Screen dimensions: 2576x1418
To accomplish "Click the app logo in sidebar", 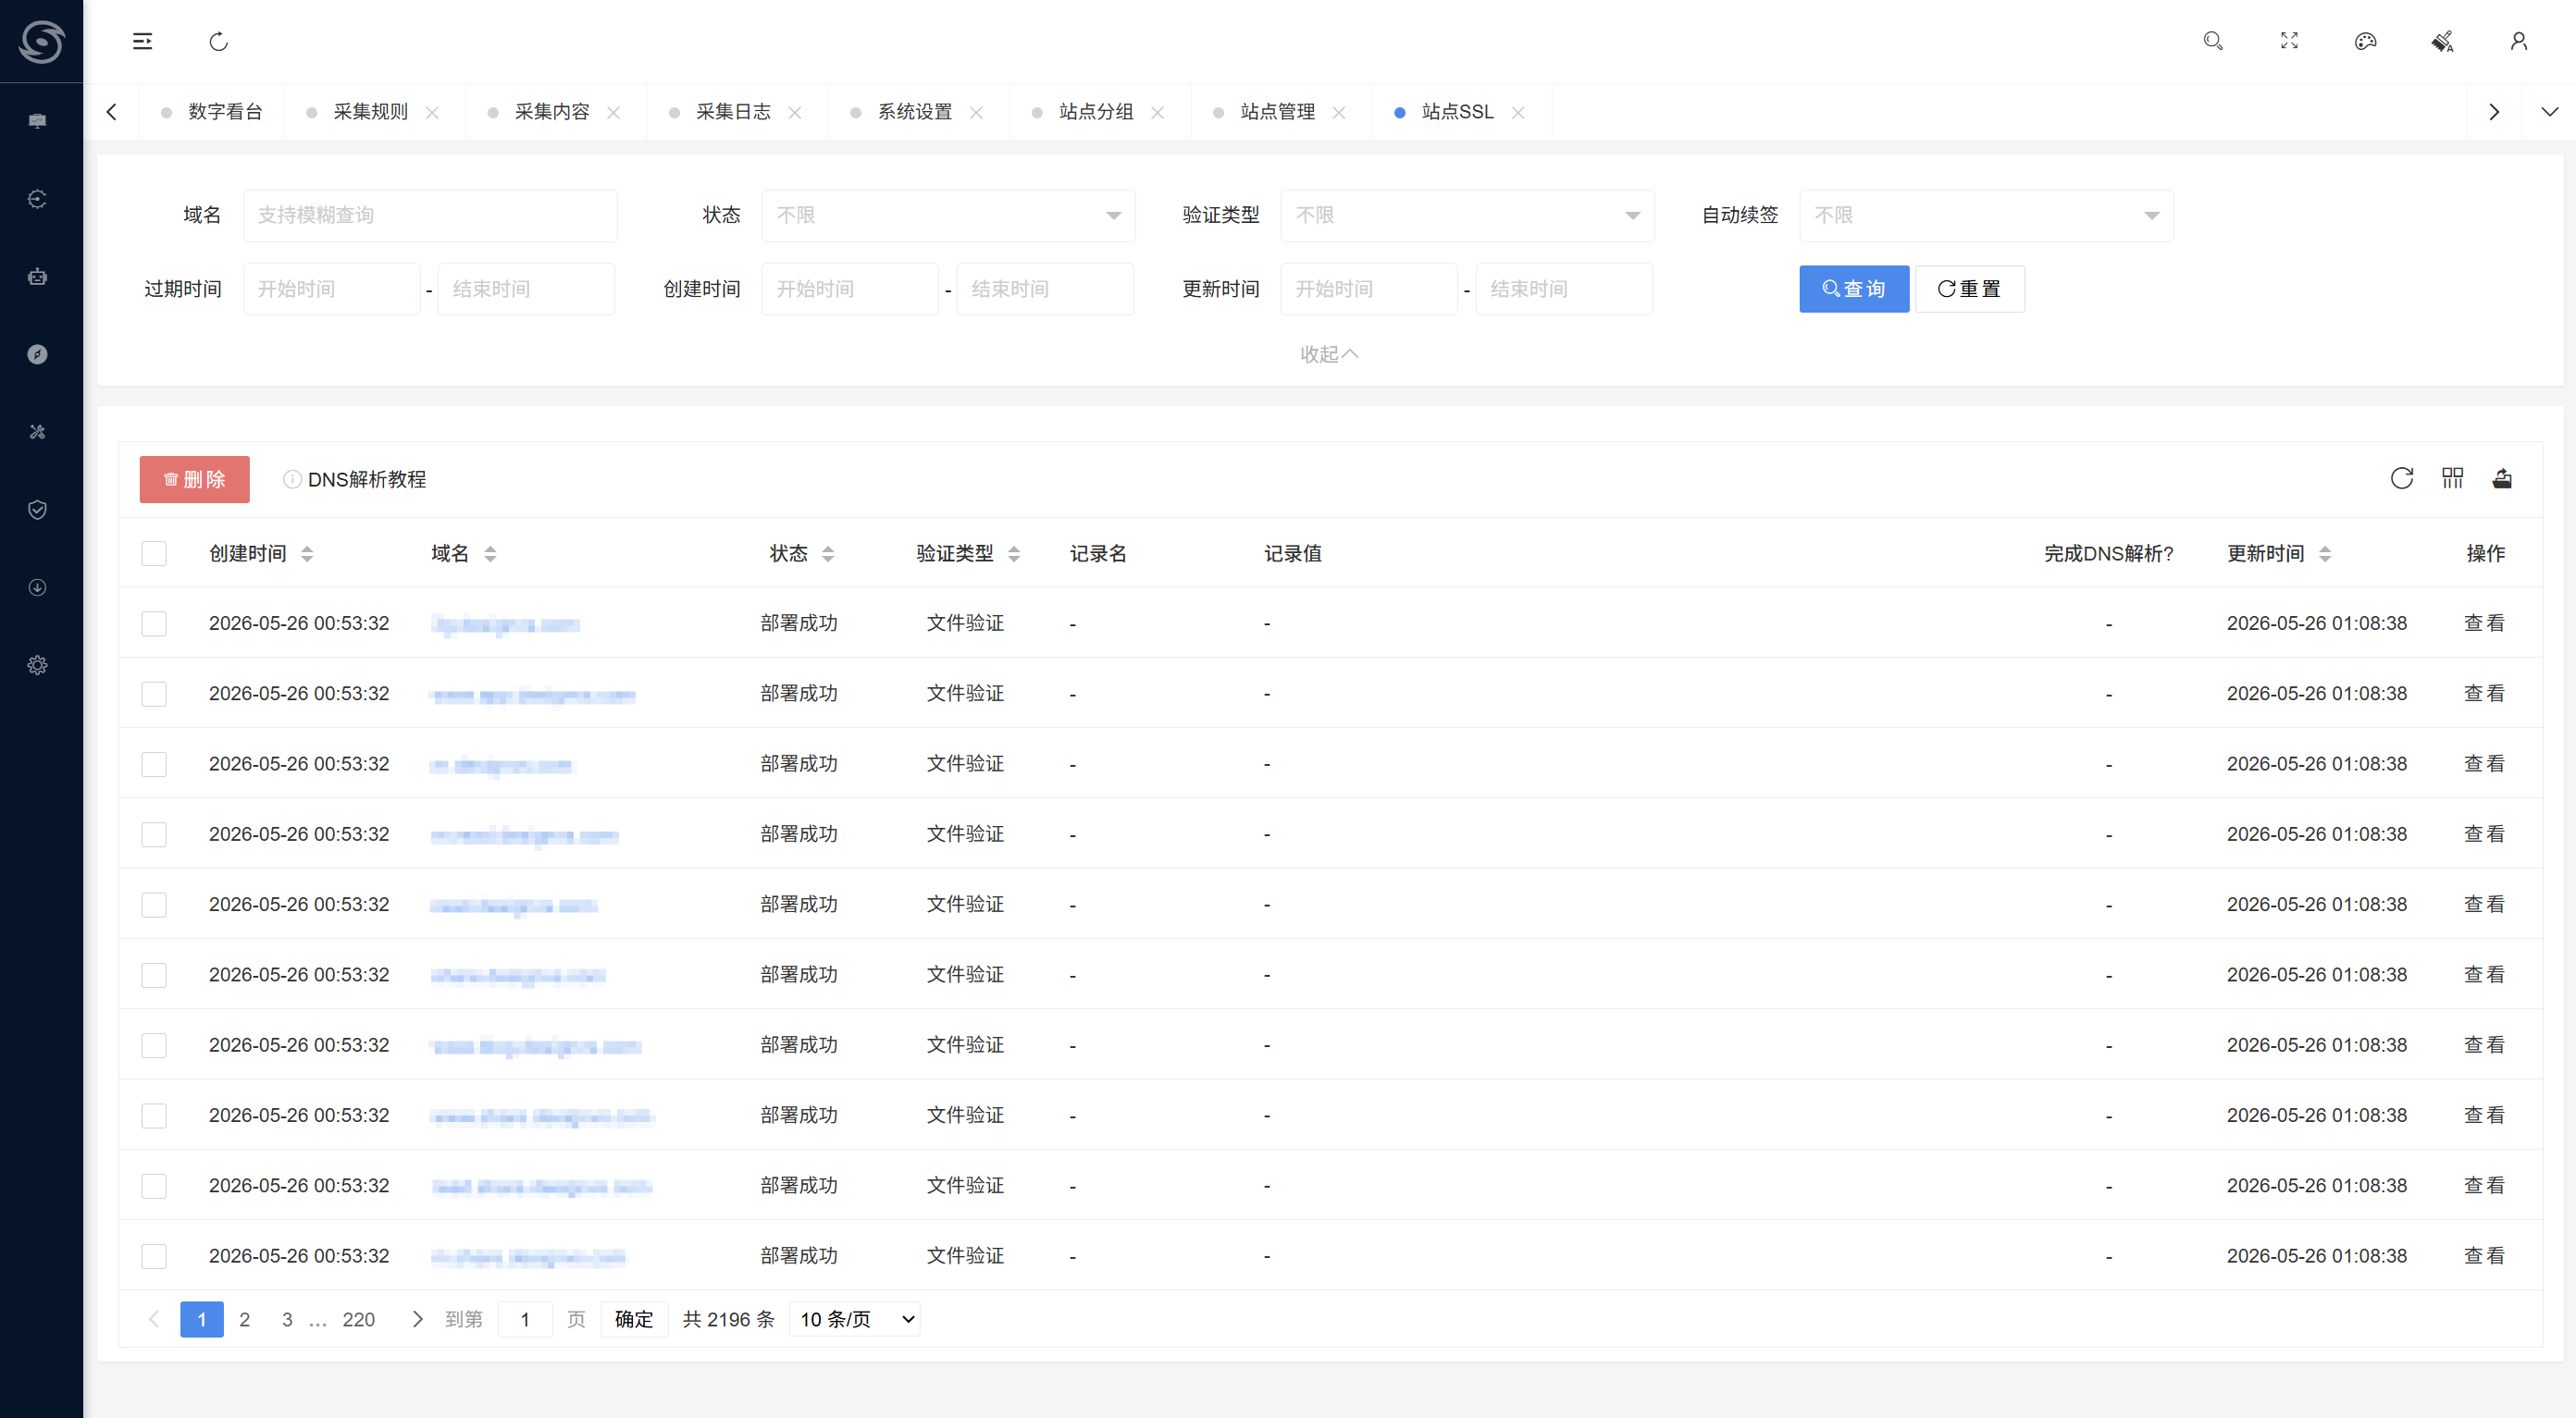I will coord(41,41).
